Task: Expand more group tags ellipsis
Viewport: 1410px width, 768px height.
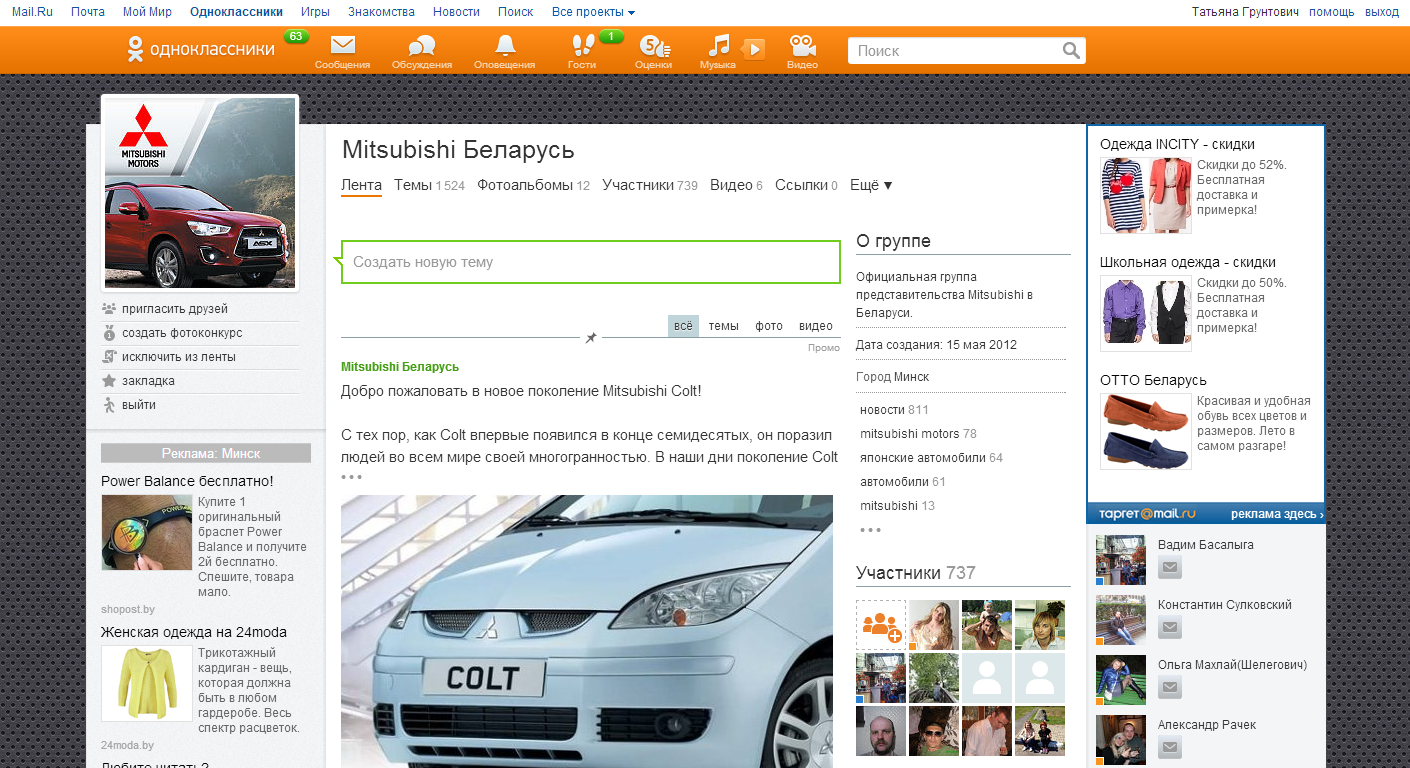Action: (x=870, y=530)
